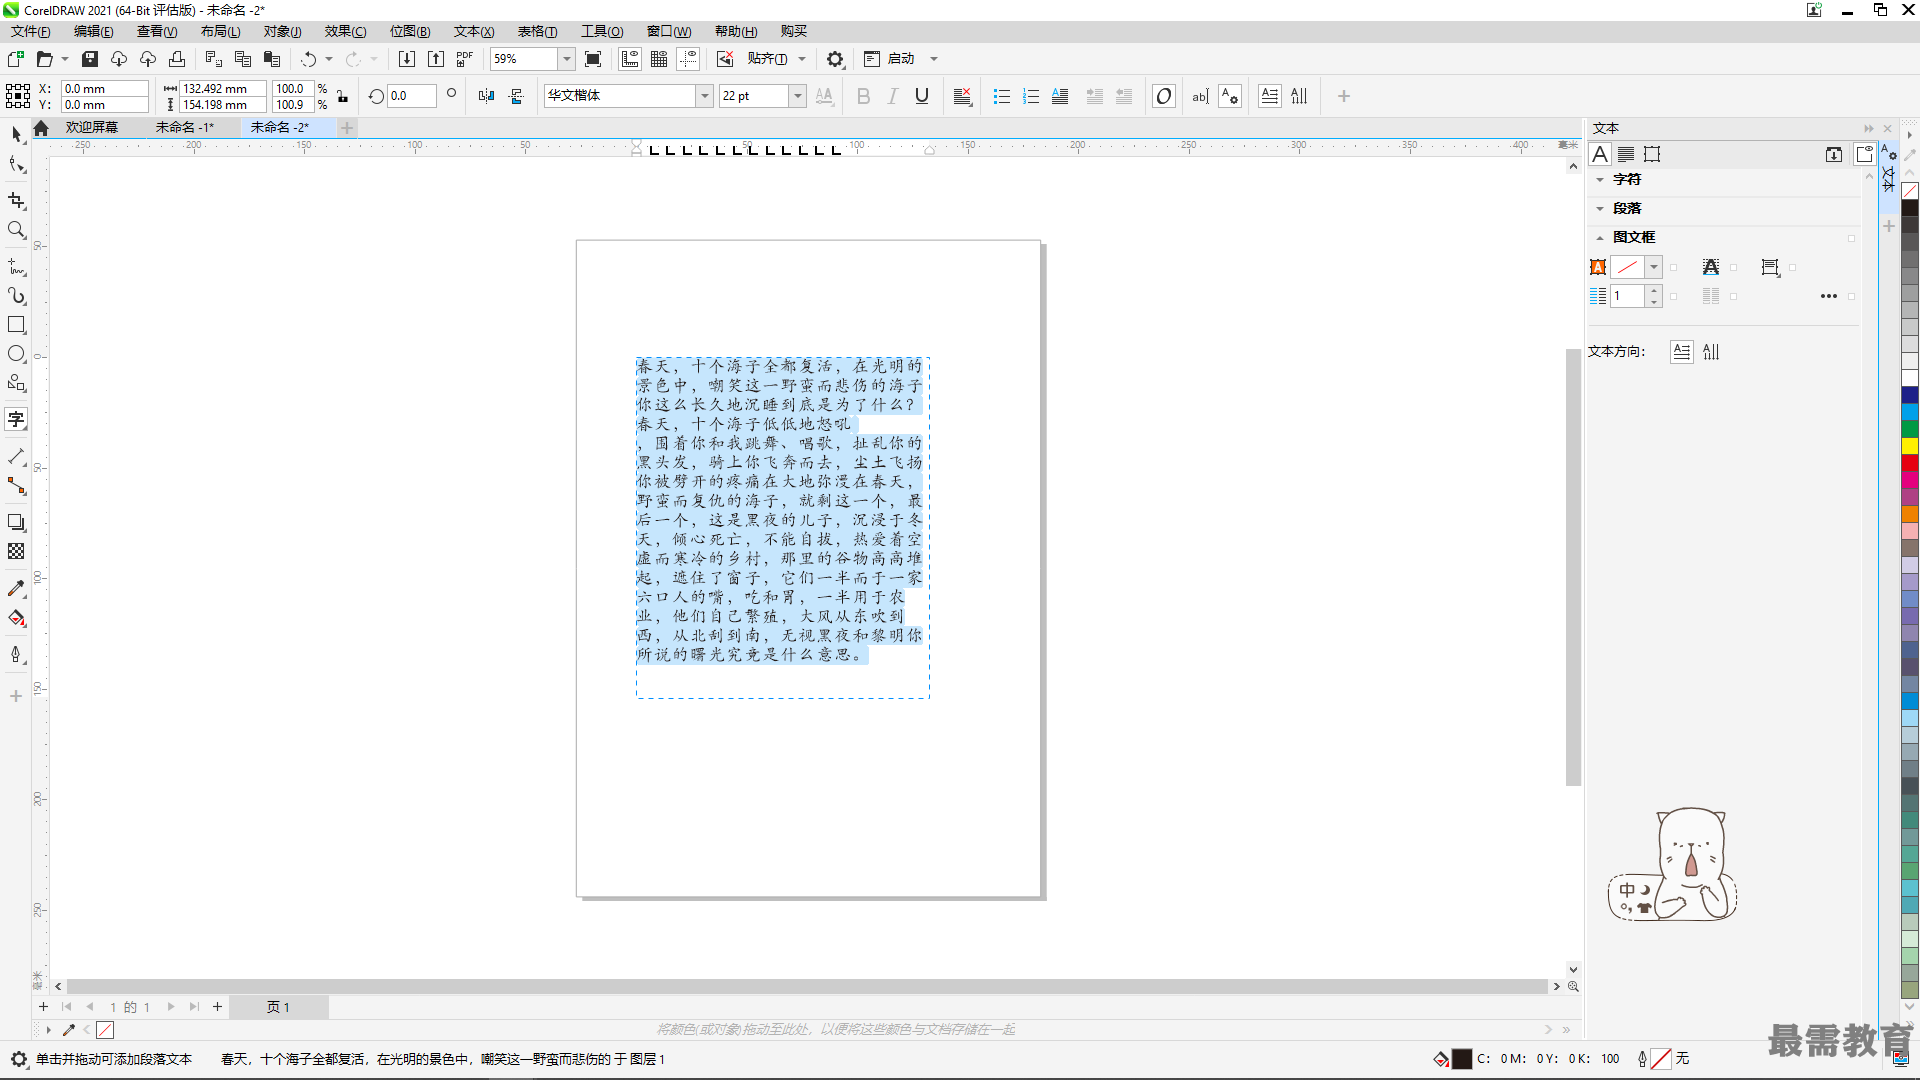
Task: Select the Shape edit tool
Action: (x=16, y=165)
